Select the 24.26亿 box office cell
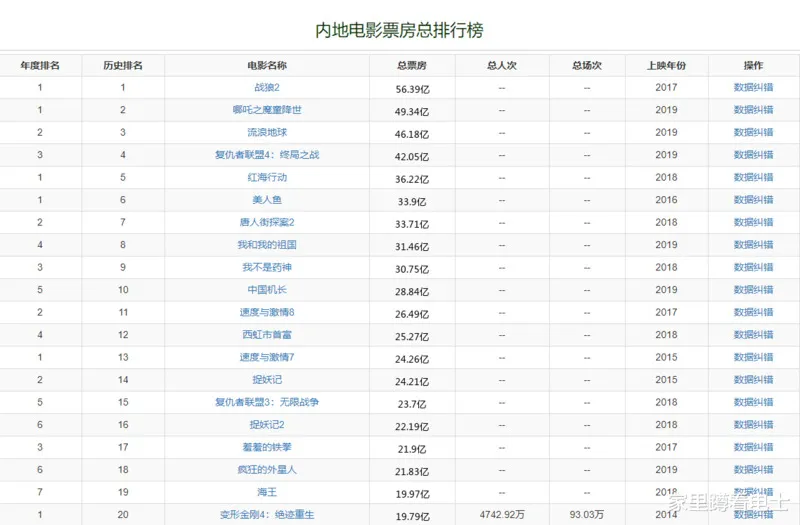800x525 pixels. [412, 359]
